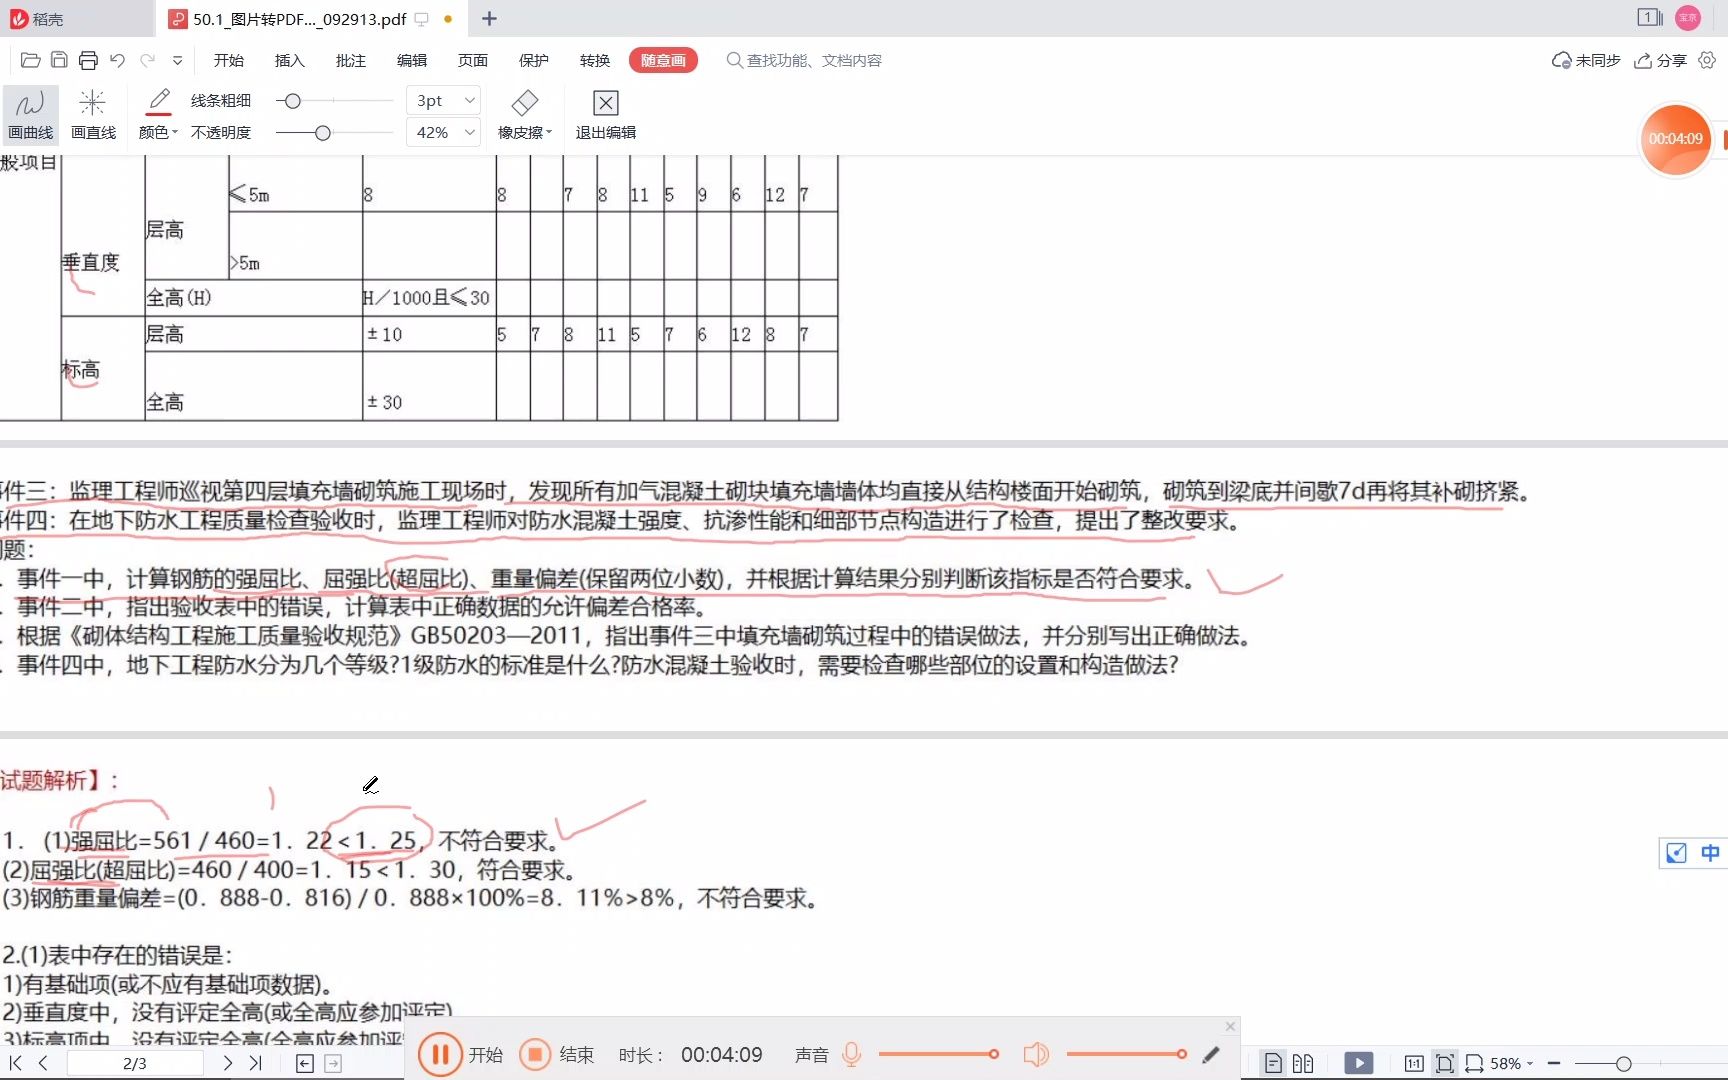Select the 画直线 straight line tool
The height and width of the screenshot is (1080, 1728).
click(93, 114)
